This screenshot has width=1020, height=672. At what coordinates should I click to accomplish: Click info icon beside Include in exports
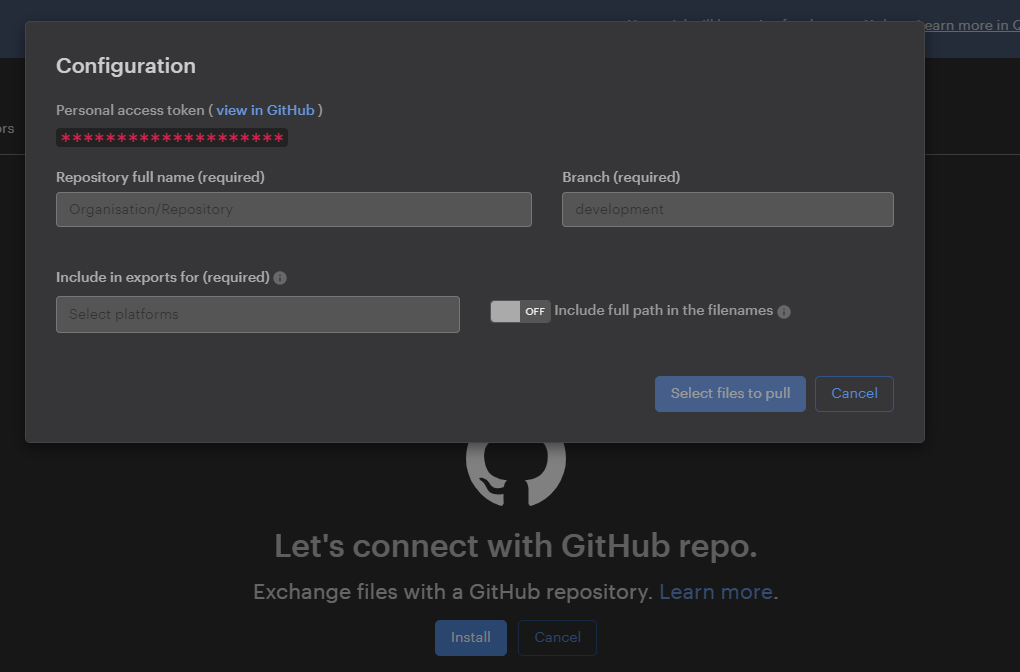click(280, 278)
